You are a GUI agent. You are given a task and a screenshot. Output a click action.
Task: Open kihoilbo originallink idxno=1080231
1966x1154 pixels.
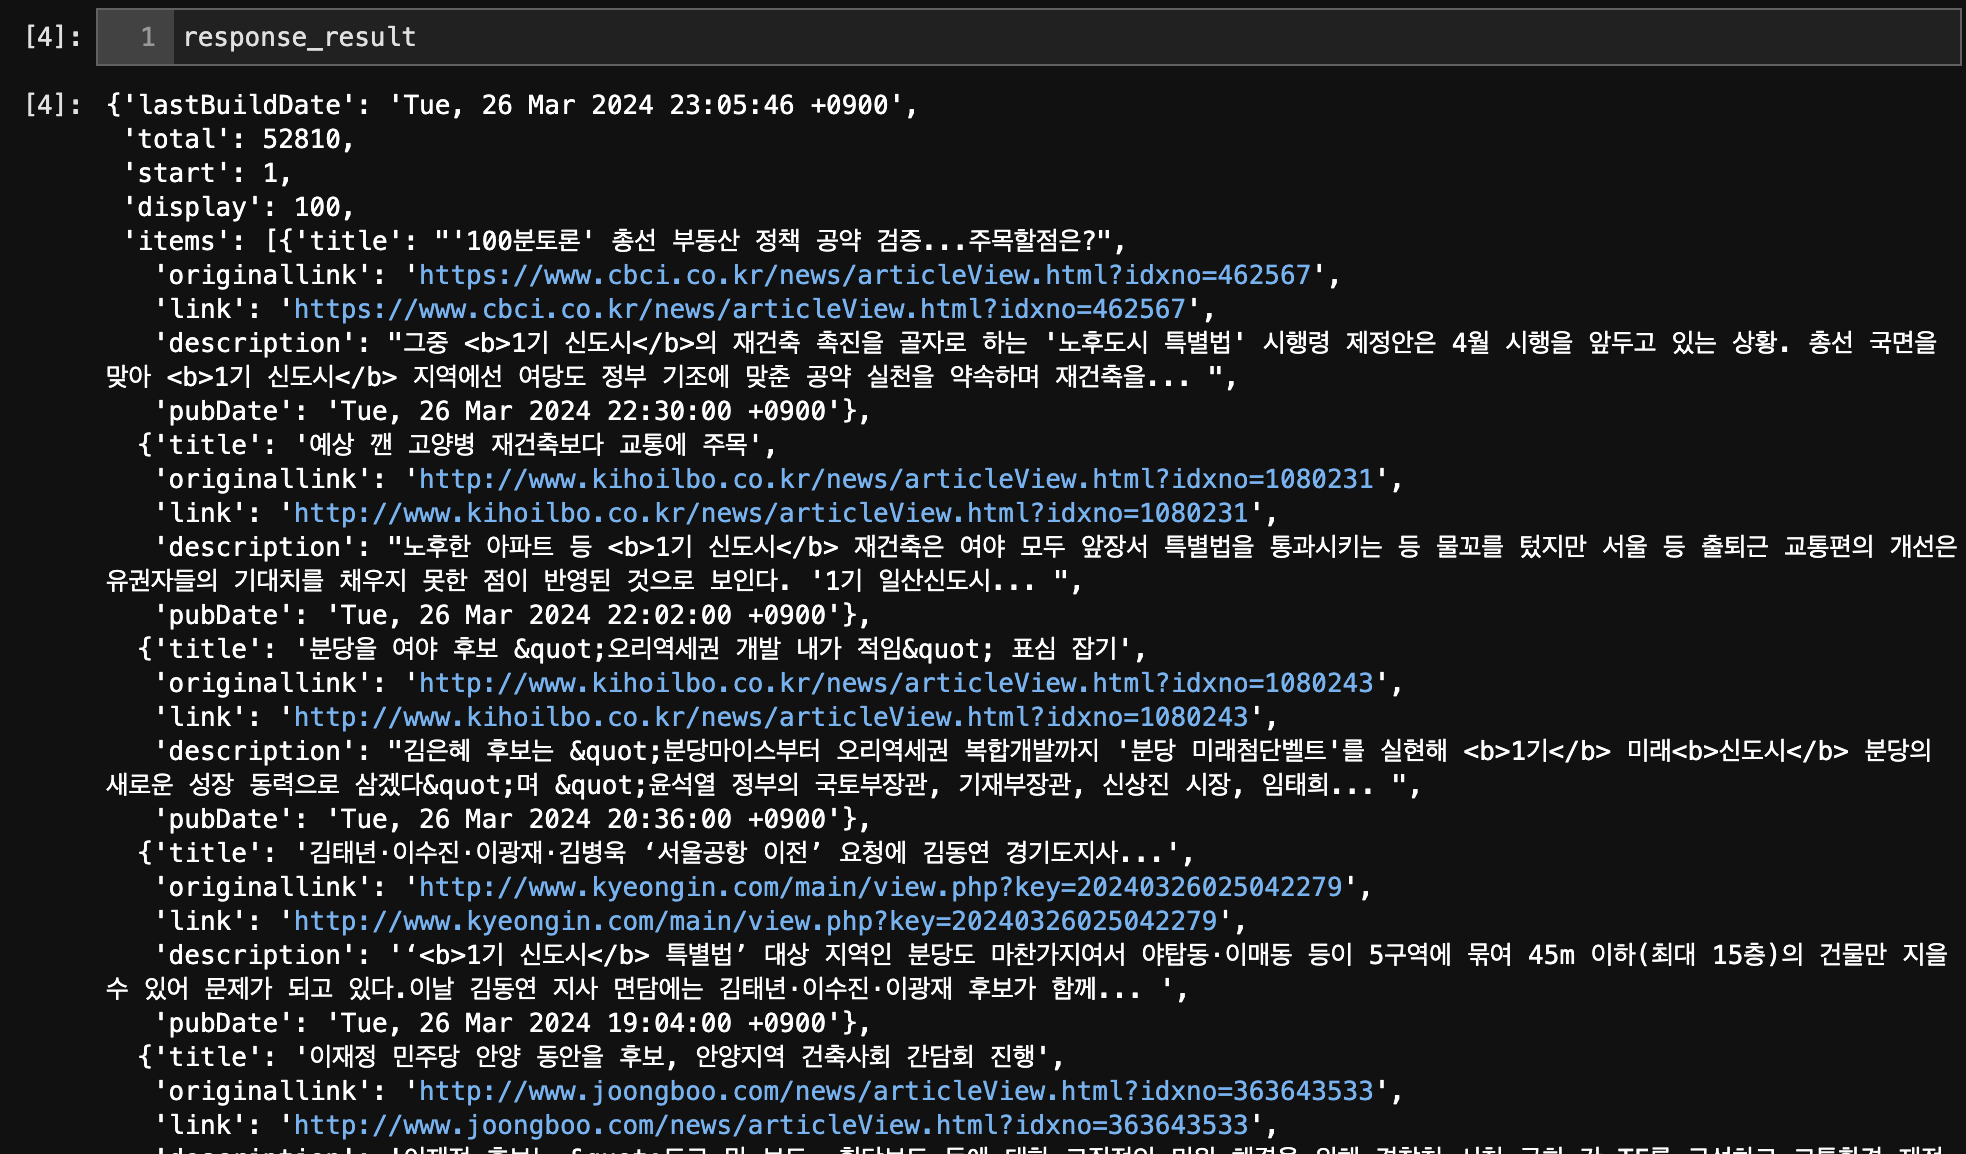[x=895, y=479]
